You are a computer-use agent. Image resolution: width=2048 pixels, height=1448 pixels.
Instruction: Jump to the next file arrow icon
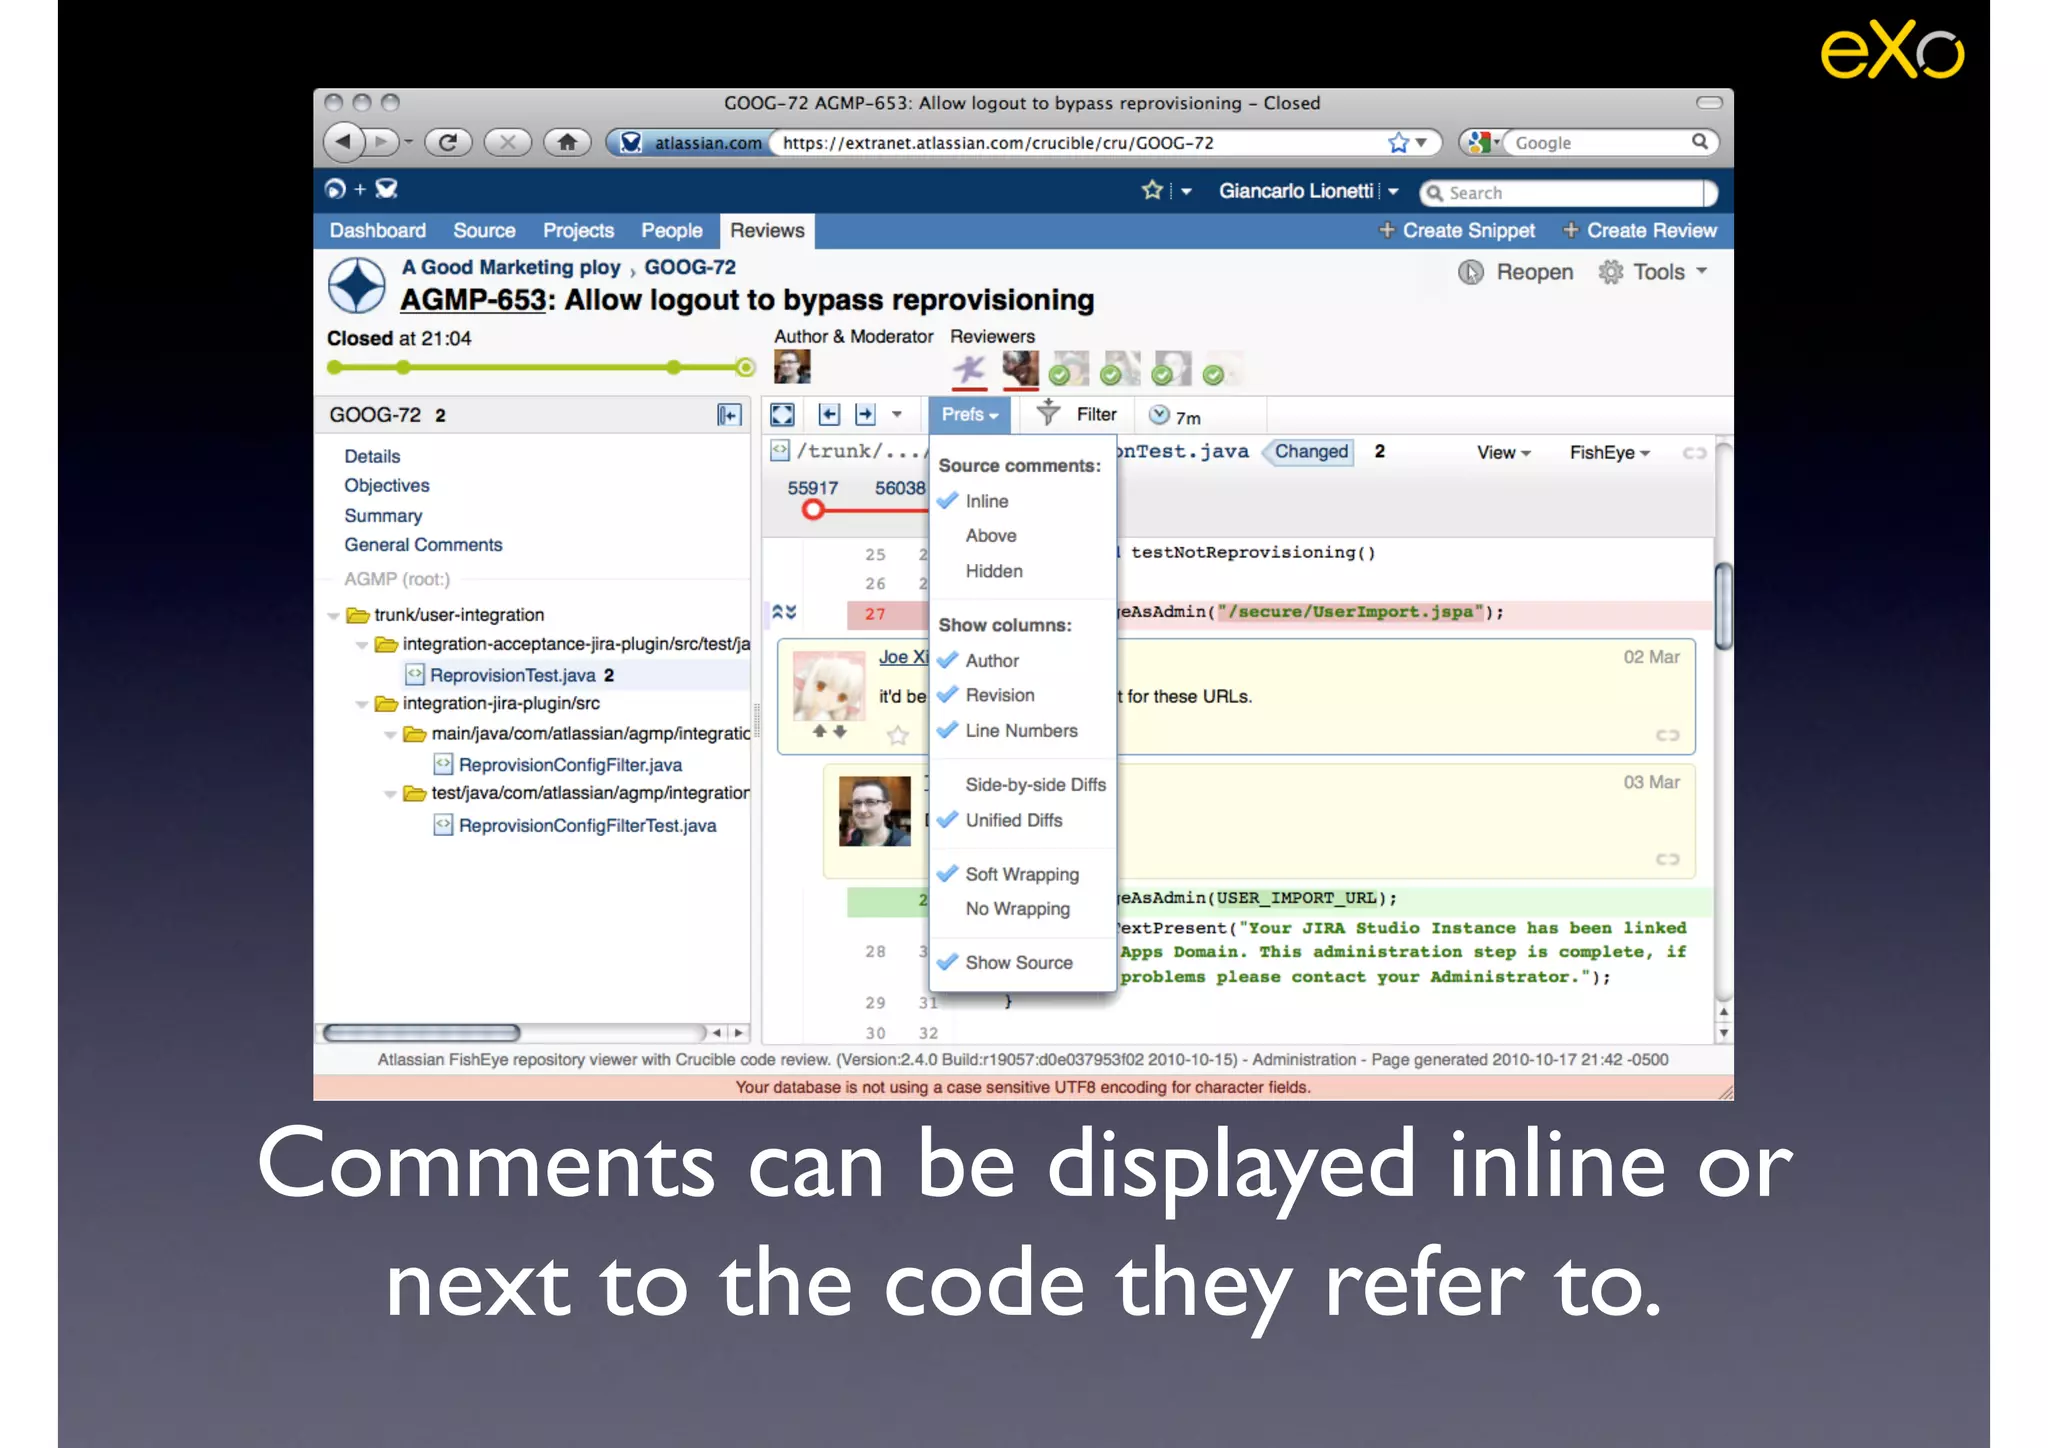pos(865,414)
